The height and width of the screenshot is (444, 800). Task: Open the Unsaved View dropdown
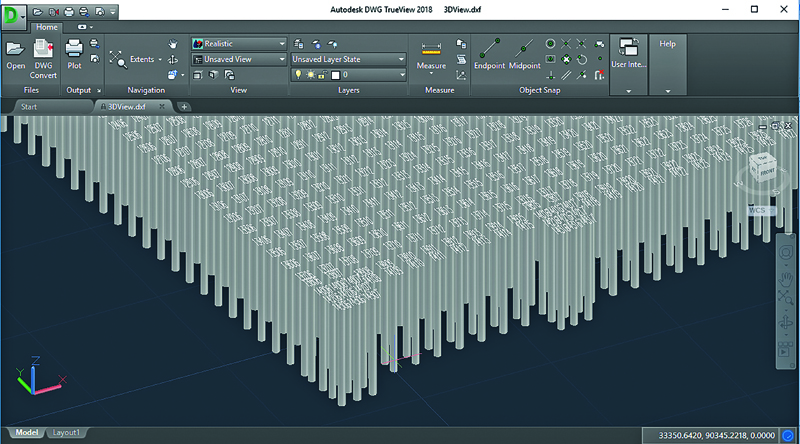283,60
